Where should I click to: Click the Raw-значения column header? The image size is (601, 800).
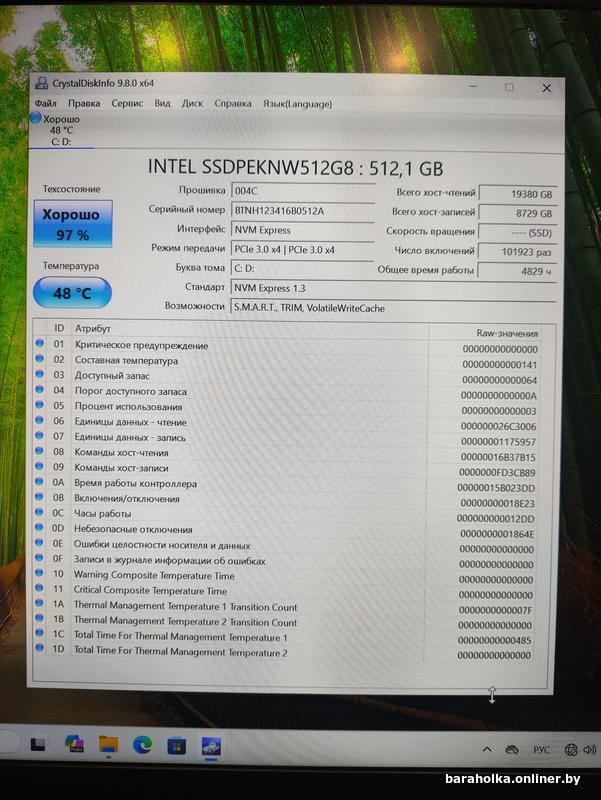507,333
